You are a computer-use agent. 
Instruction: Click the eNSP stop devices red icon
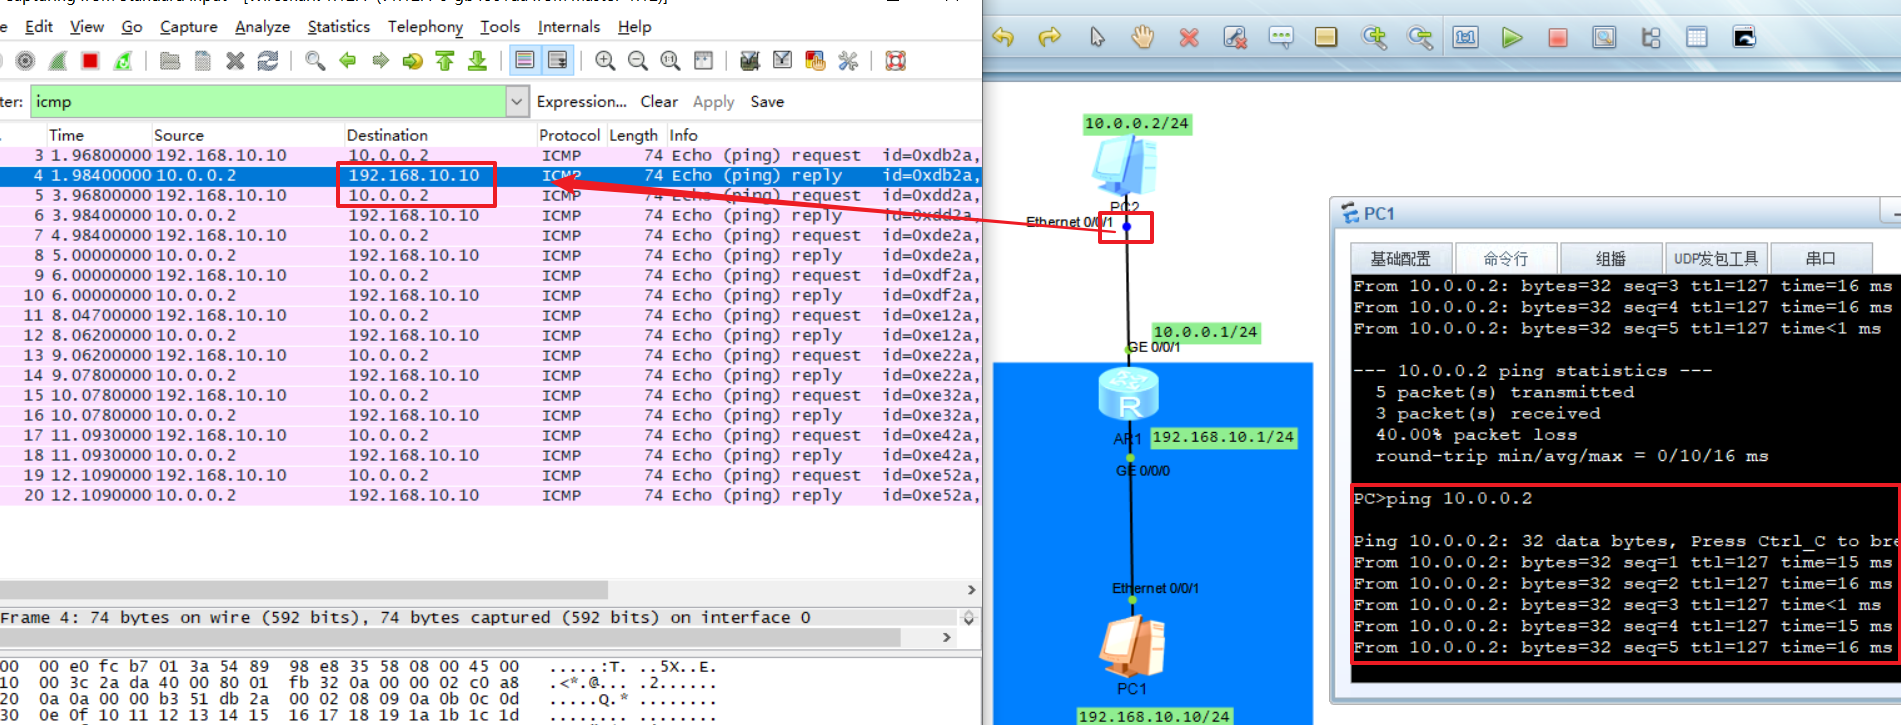pos(1558,38)
